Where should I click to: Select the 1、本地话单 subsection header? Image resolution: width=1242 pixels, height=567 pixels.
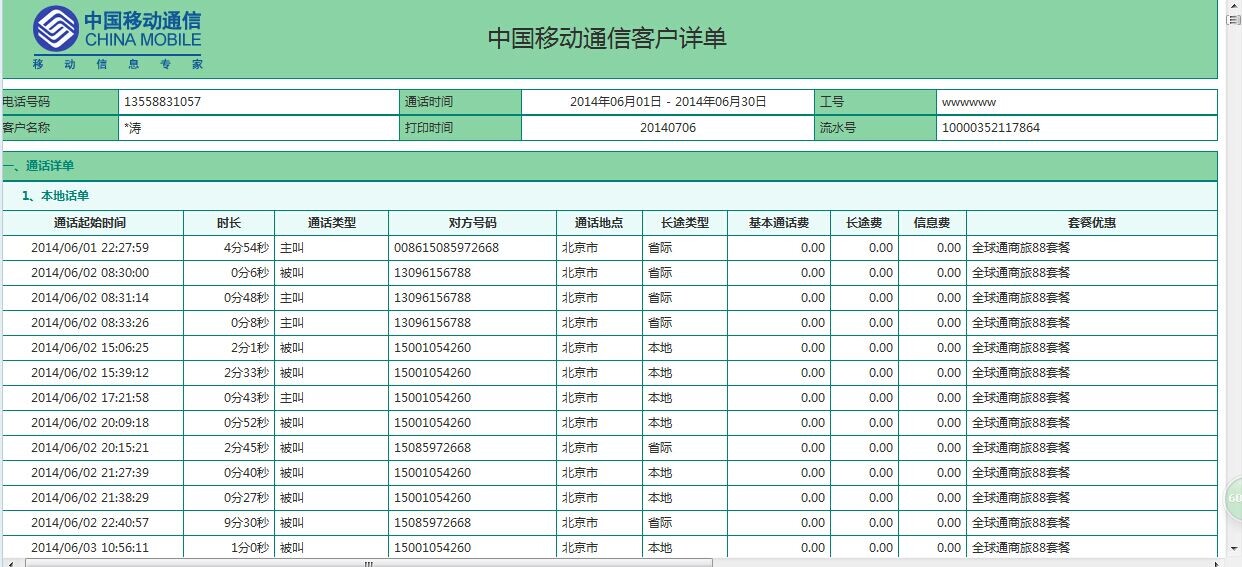[x=55, y=196]
